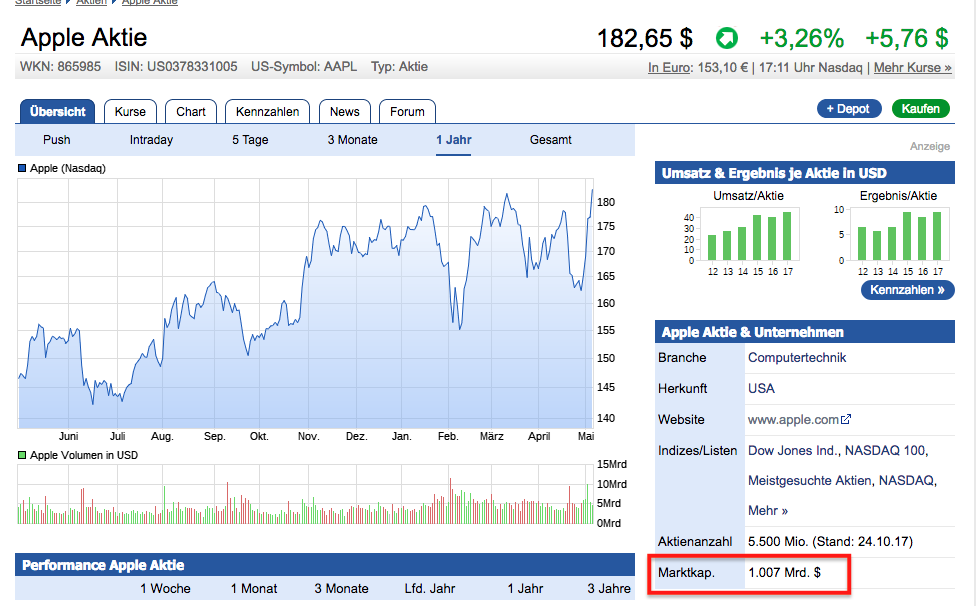Click the green Kaufen button

pyautogui.click(x=921, y=109)
